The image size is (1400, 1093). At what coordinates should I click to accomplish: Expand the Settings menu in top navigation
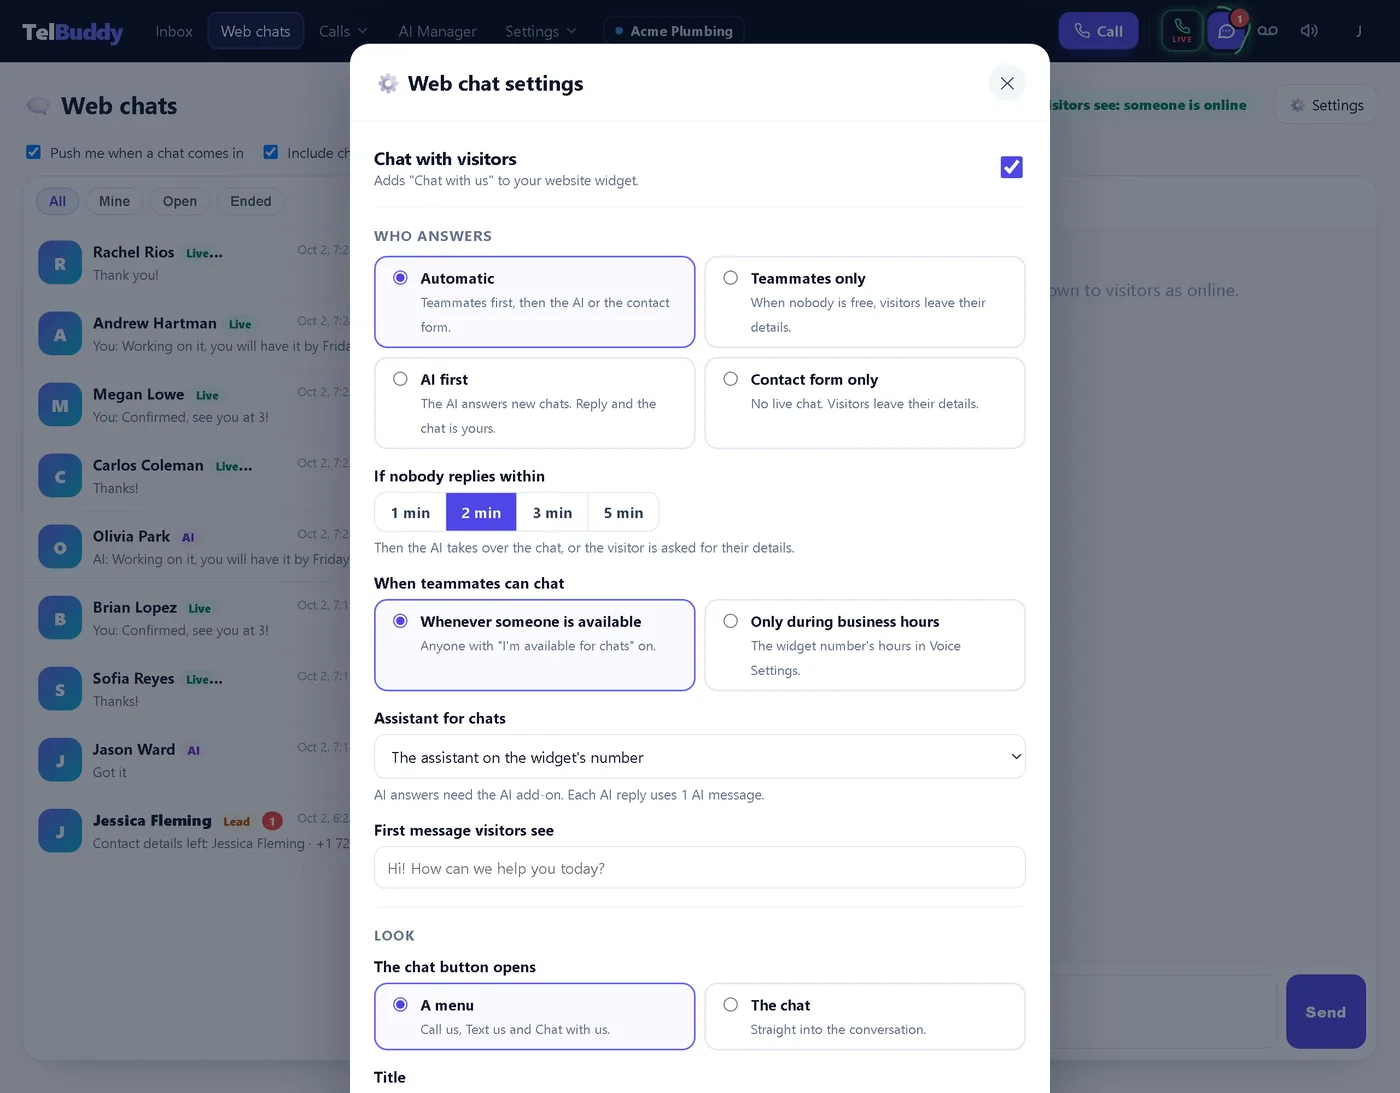pyautogui.click(x=541, y=31)
